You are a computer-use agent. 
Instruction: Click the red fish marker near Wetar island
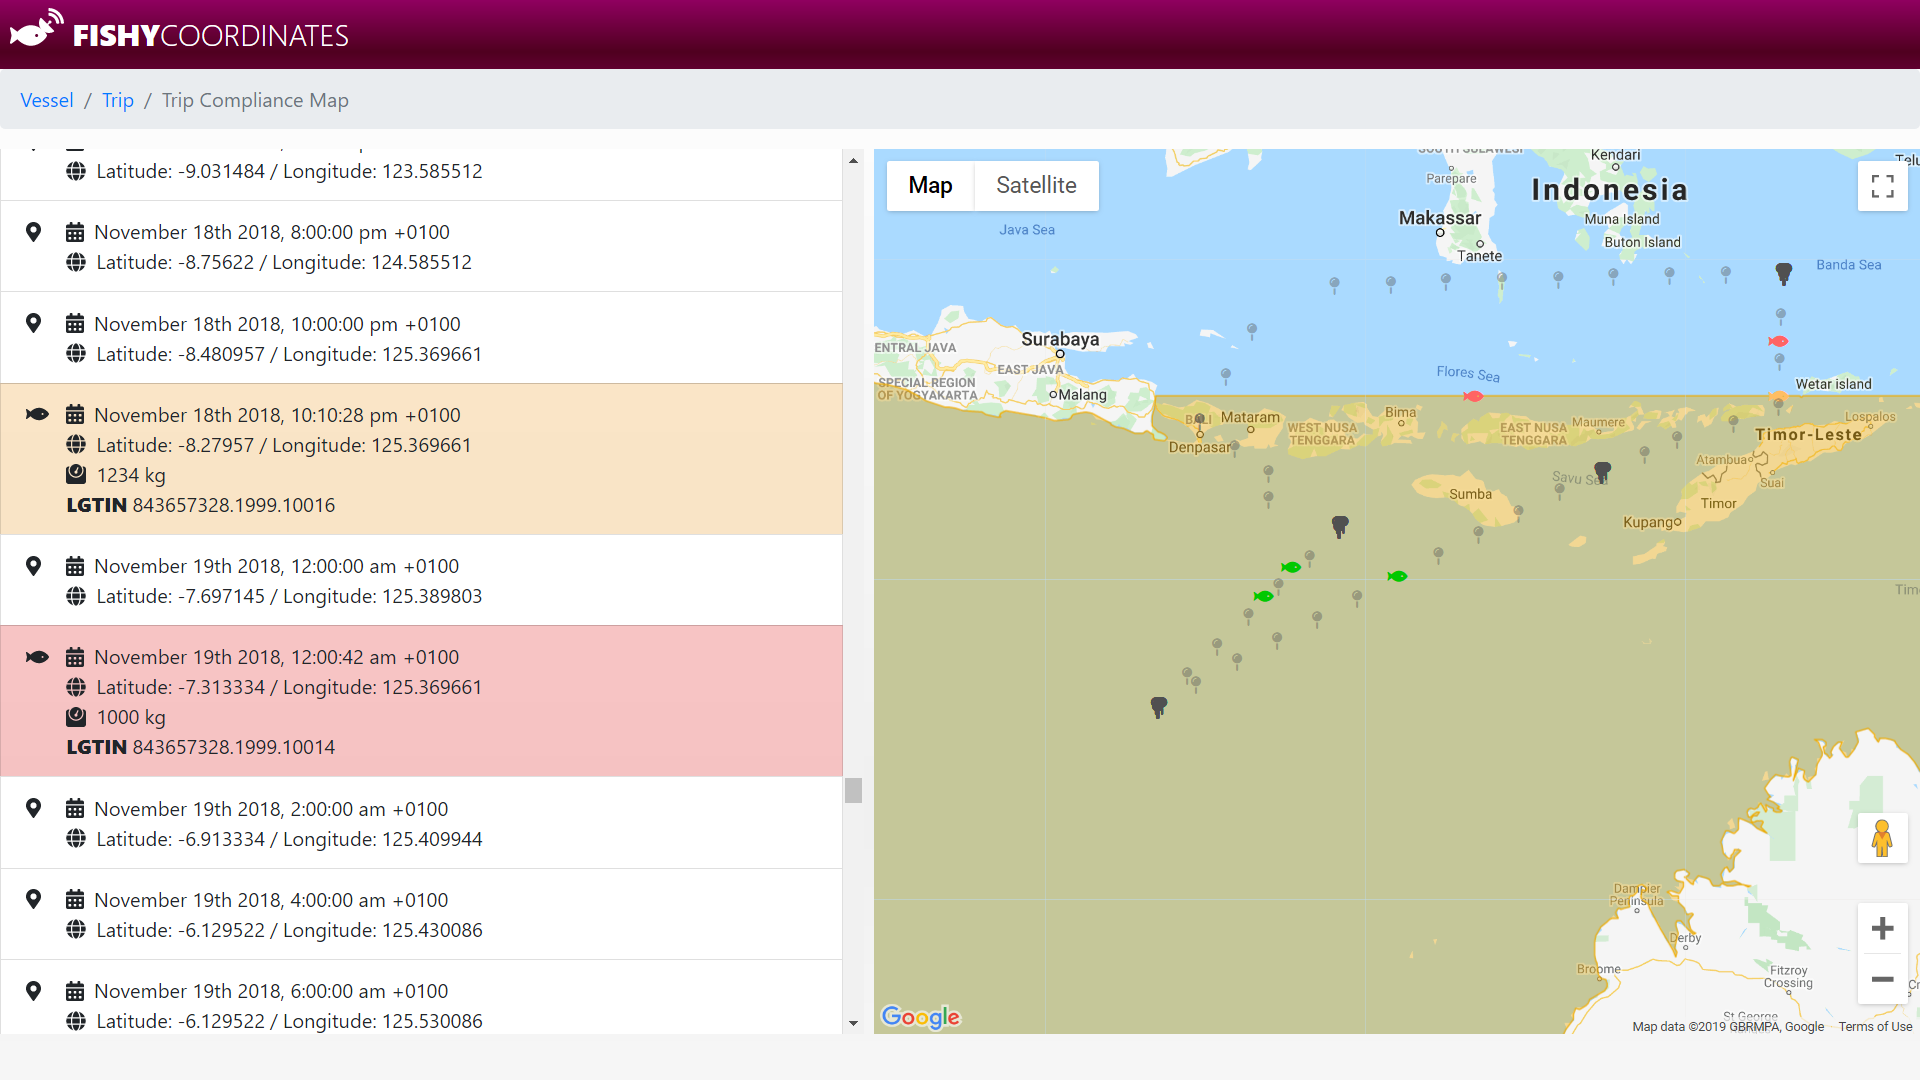pyautogui.click(x=1778, y=341)
